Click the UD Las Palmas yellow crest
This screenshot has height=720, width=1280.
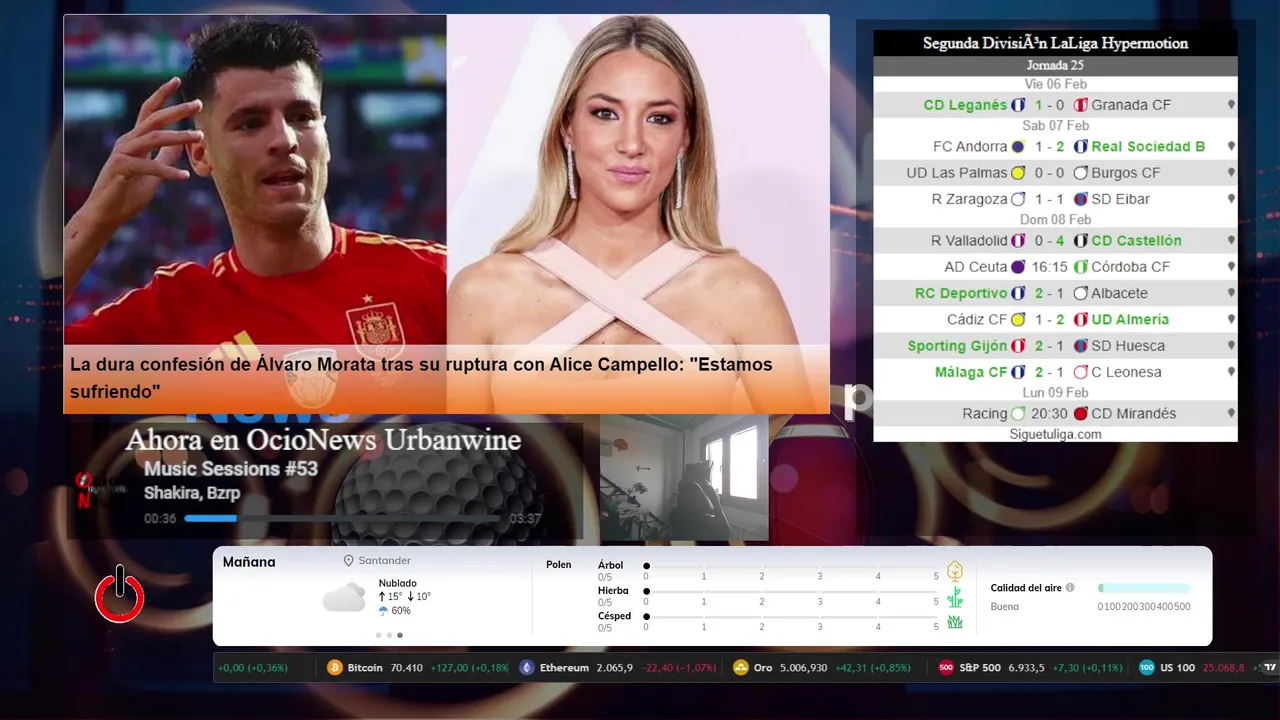tap(1018, 173)
